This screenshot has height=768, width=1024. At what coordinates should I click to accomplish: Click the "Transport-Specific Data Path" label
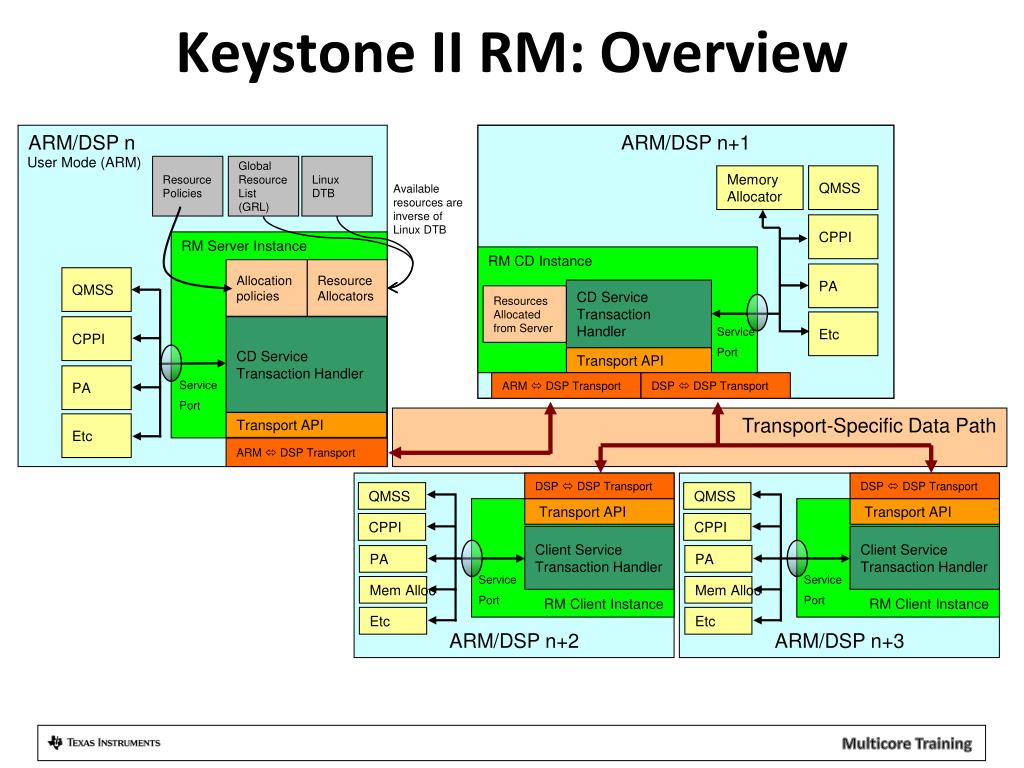(869, 426)
